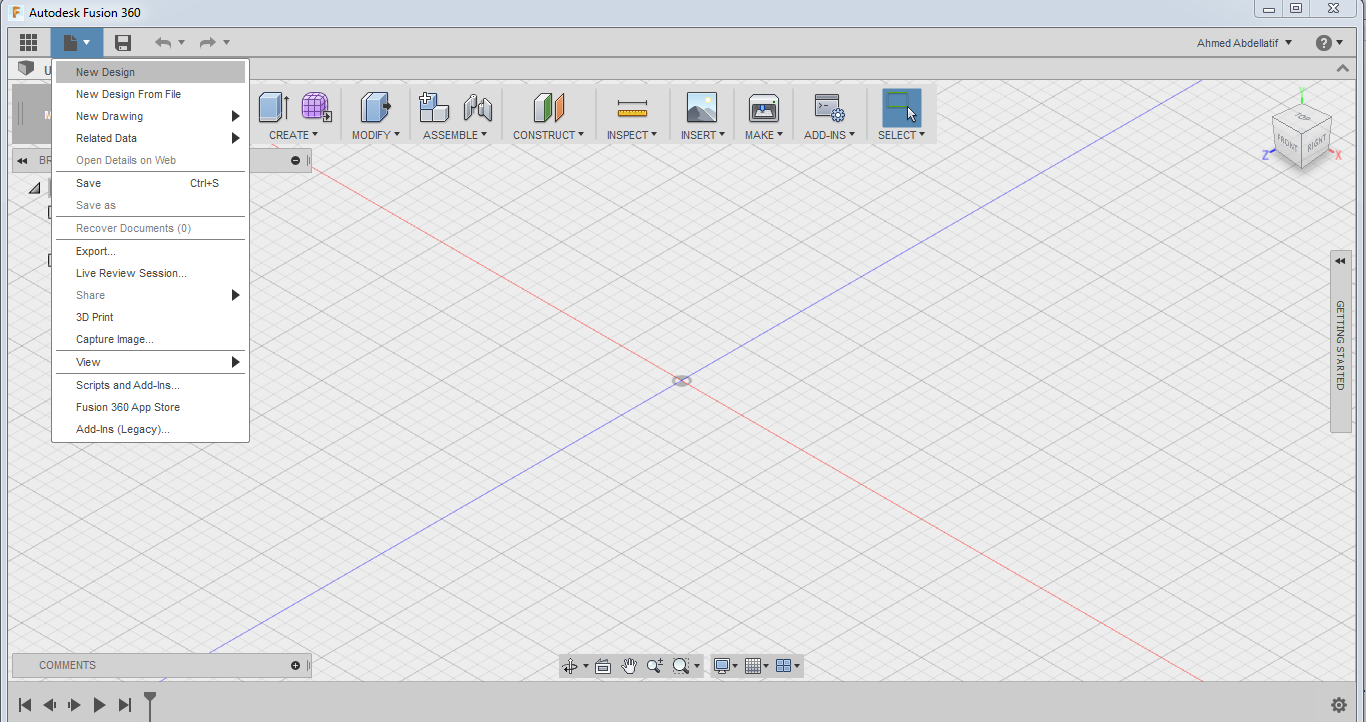Open the MAKE dropdown
Viewport: 1366px width, 722px height.
click(x=764, y=135)
